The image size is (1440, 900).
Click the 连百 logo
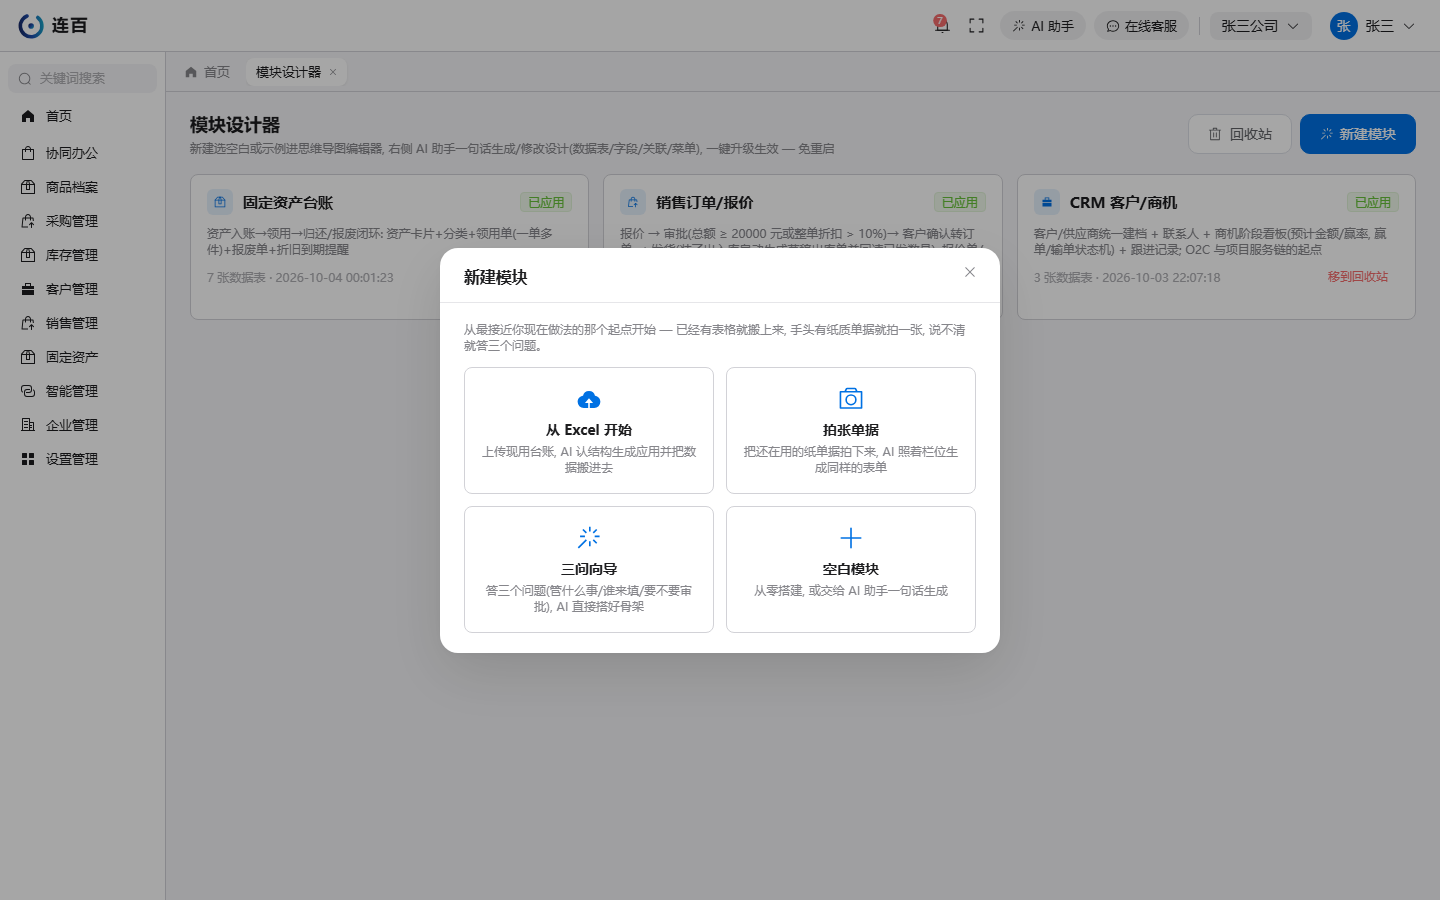pos(53,26)
